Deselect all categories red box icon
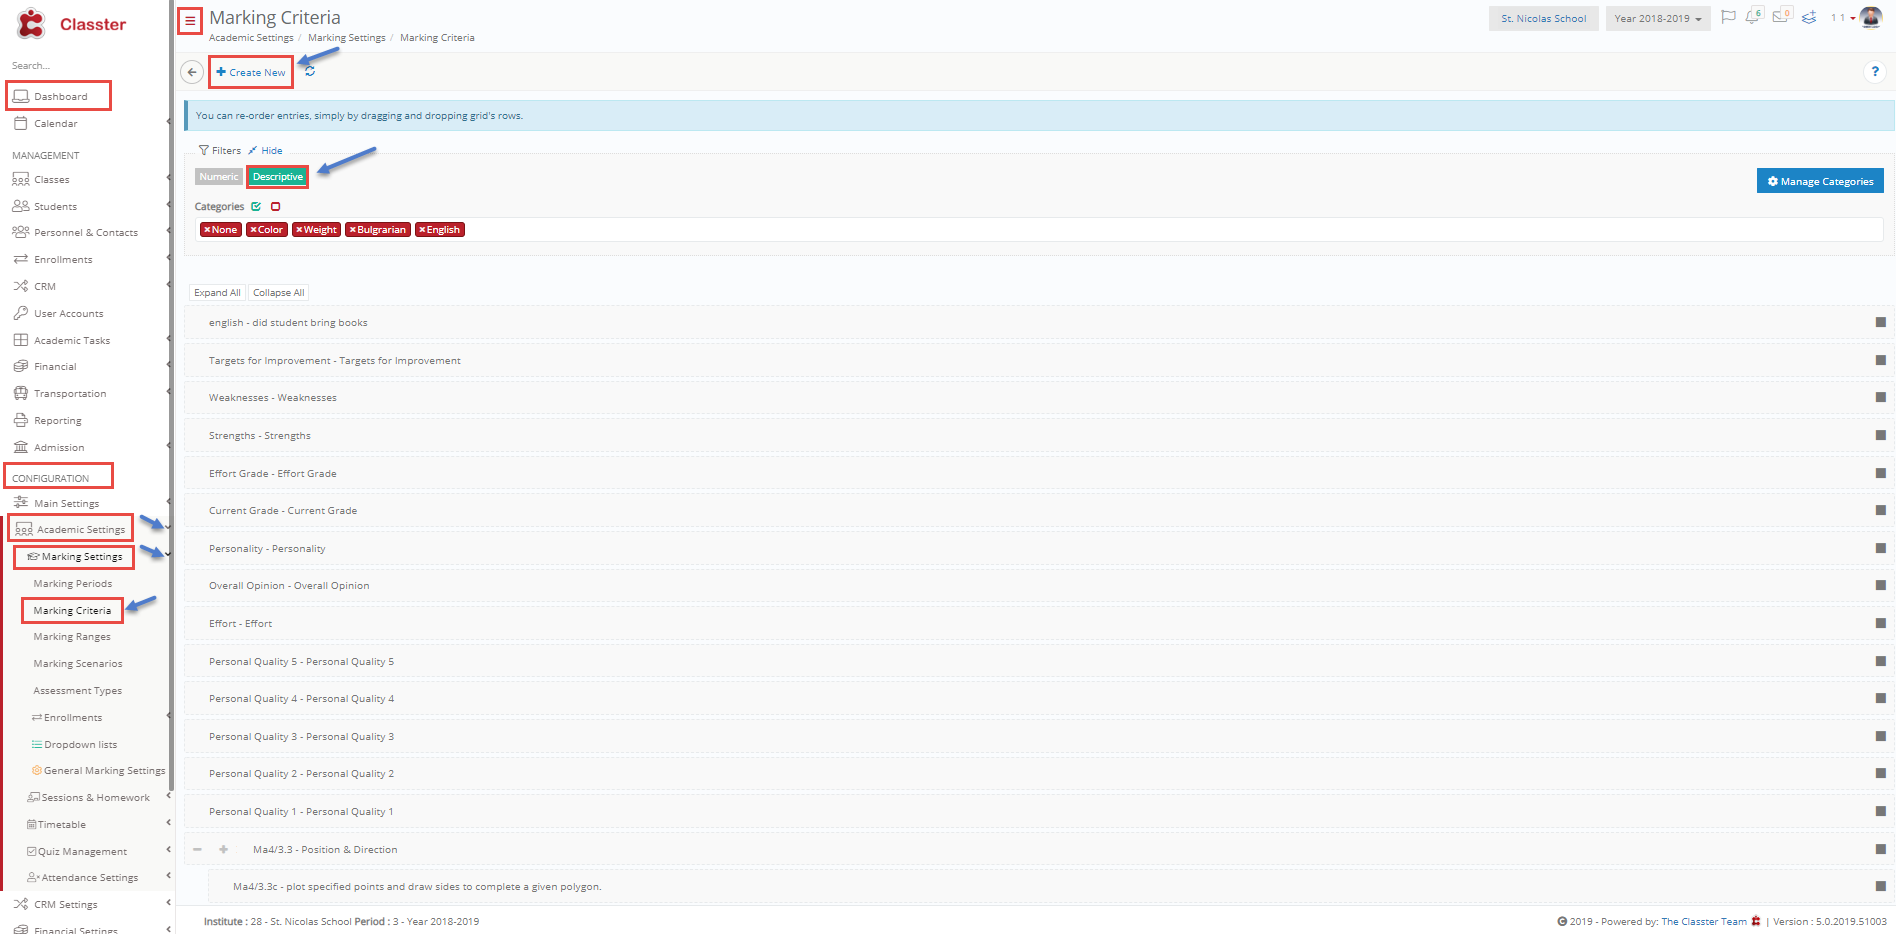Screen dimensions: 1896x934 pyautogui.click(x=276, y=206)
